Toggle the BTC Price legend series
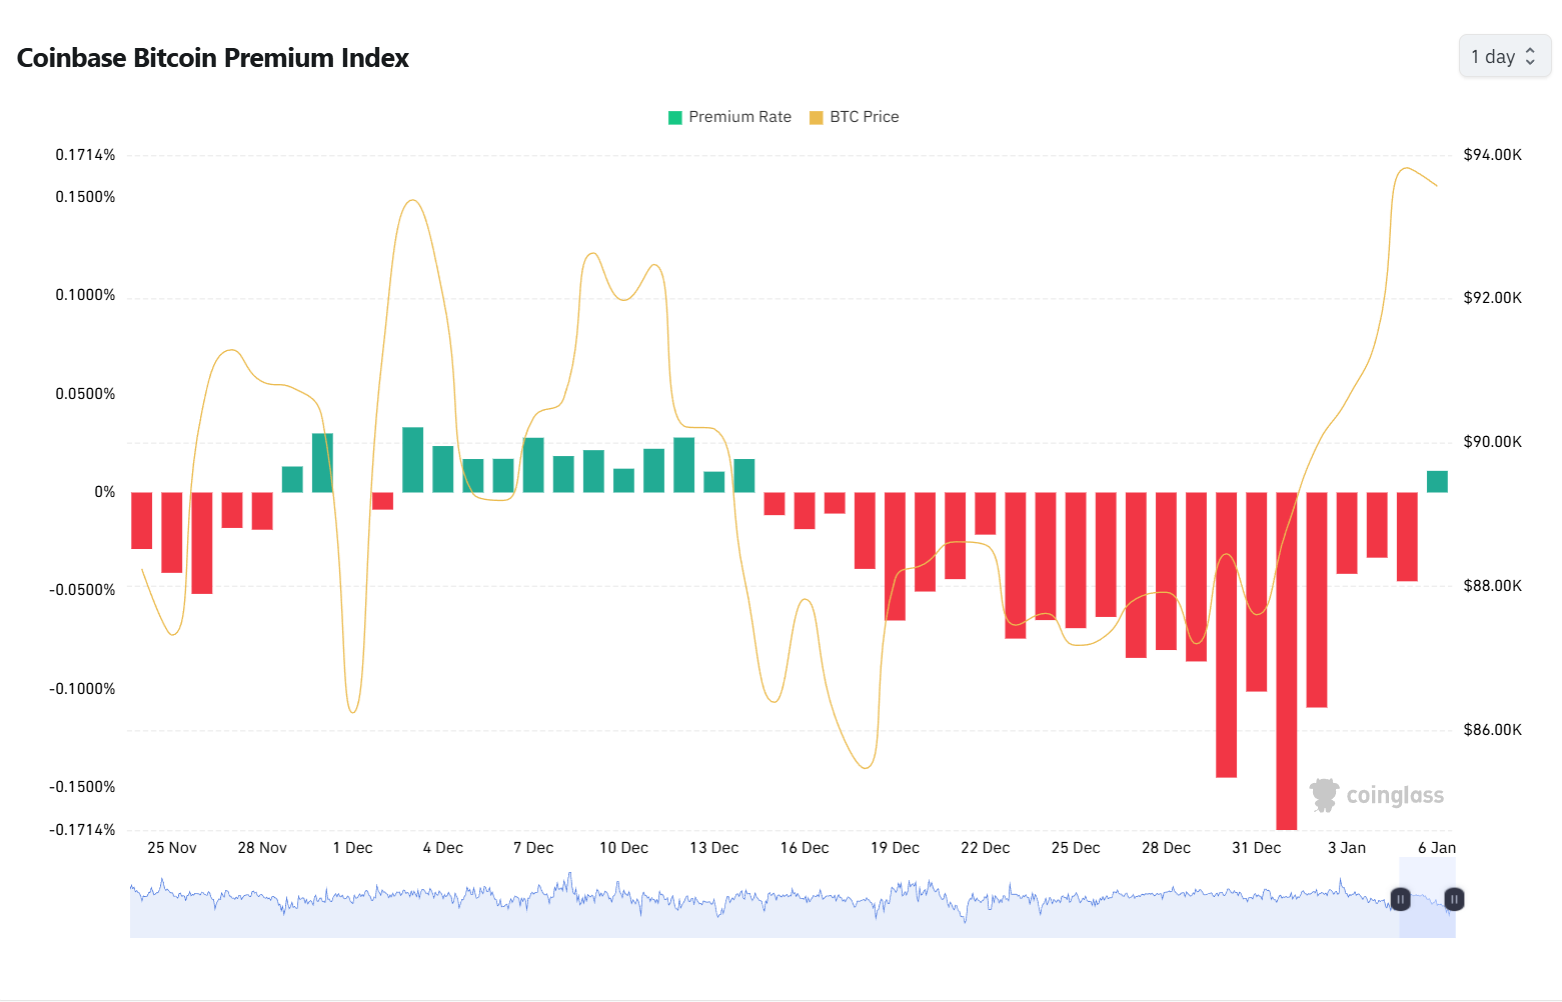This screenshot has height=1002, width=1562. (863, 117)
